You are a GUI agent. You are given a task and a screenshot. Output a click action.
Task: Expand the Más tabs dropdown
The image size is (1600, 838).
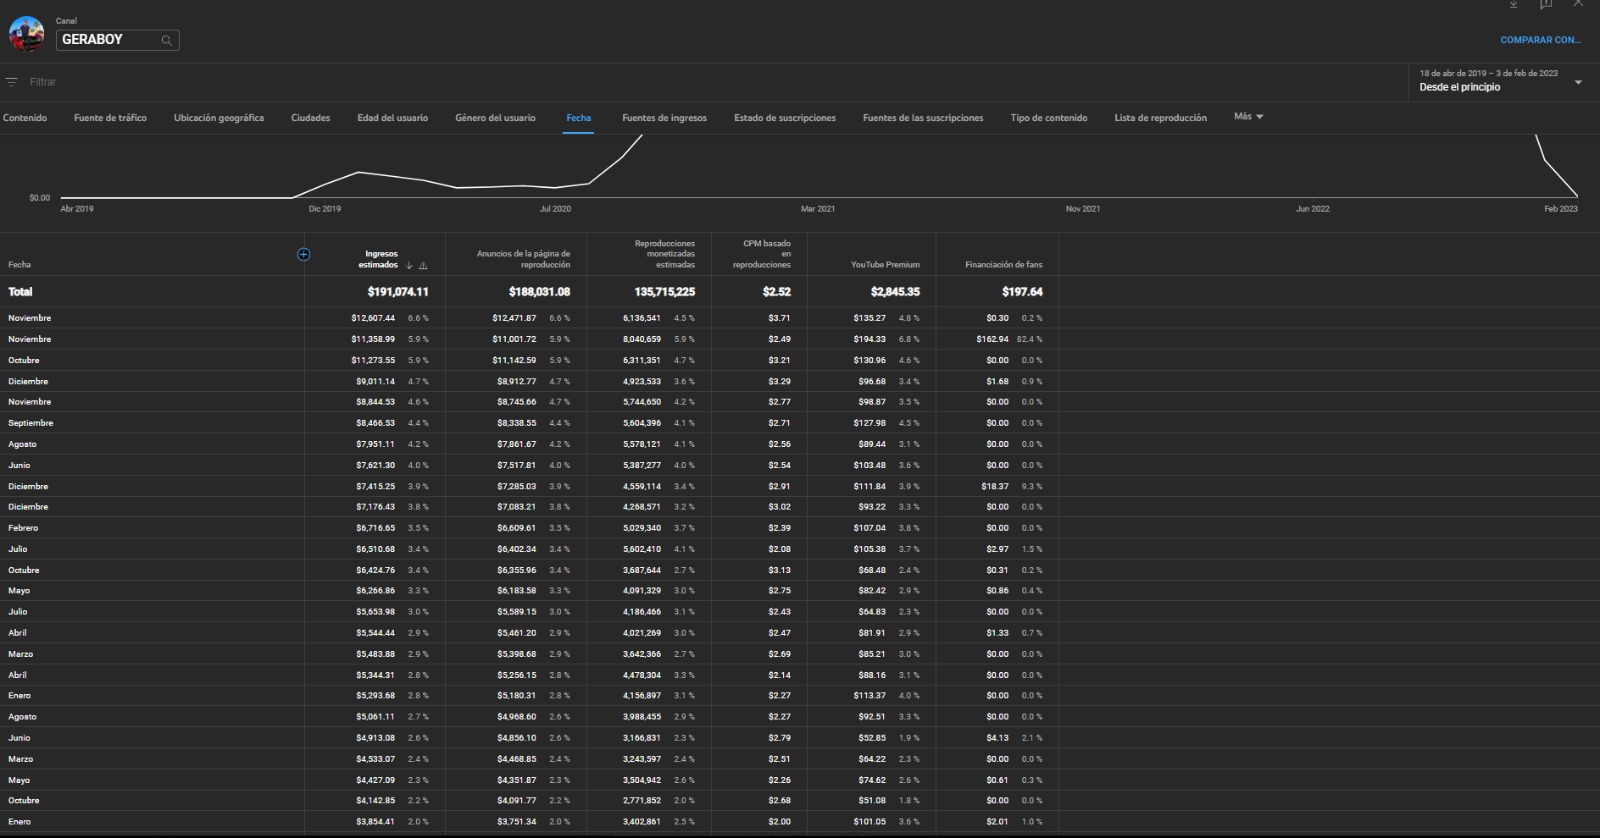click(x=1248, y=117)
